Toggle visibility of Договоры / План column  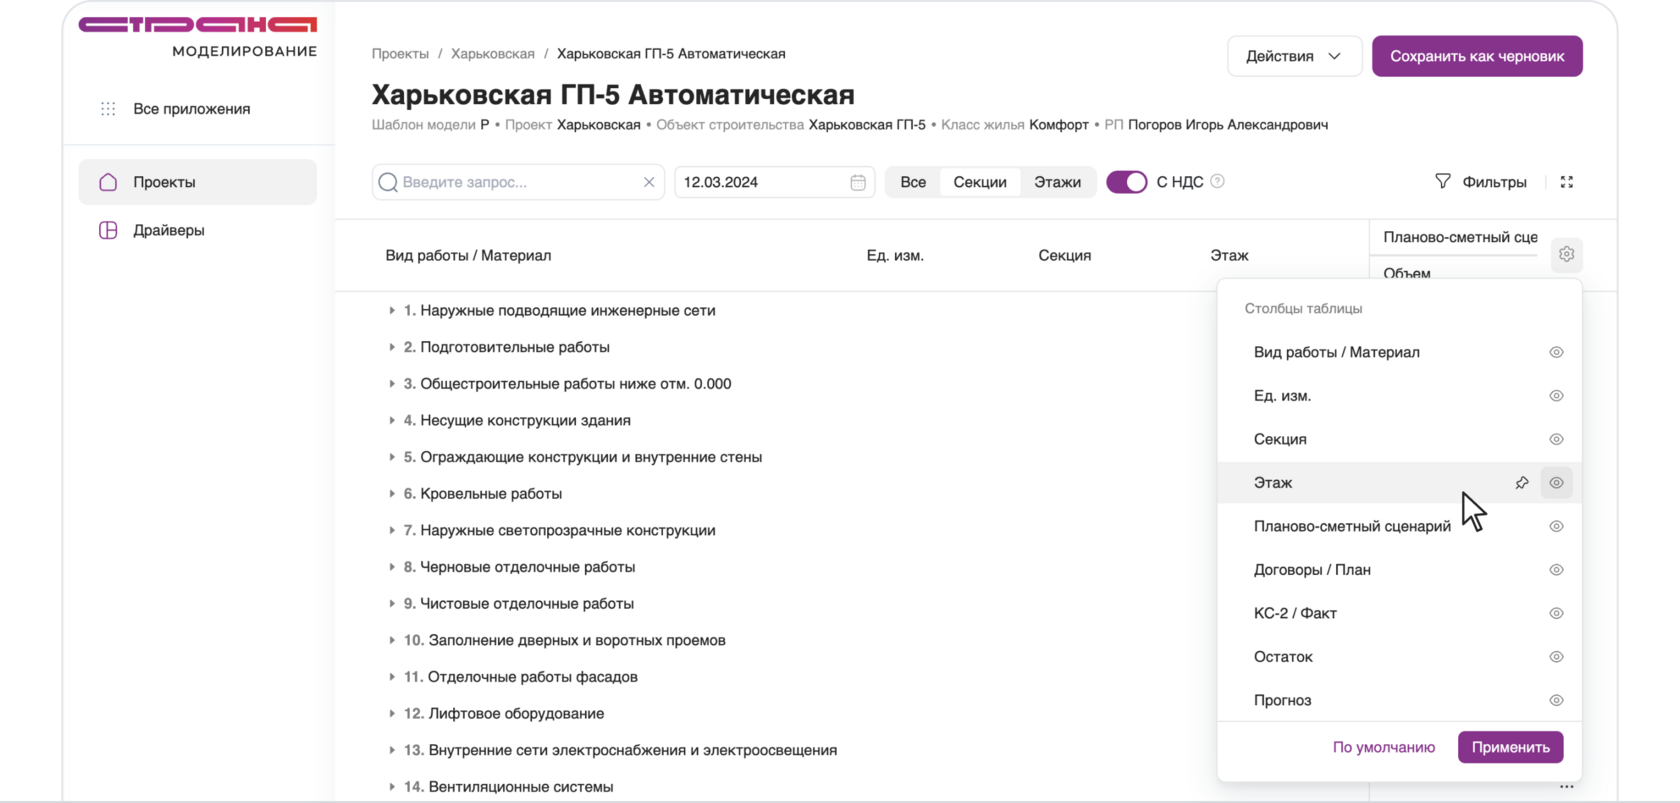point(1556,570)
